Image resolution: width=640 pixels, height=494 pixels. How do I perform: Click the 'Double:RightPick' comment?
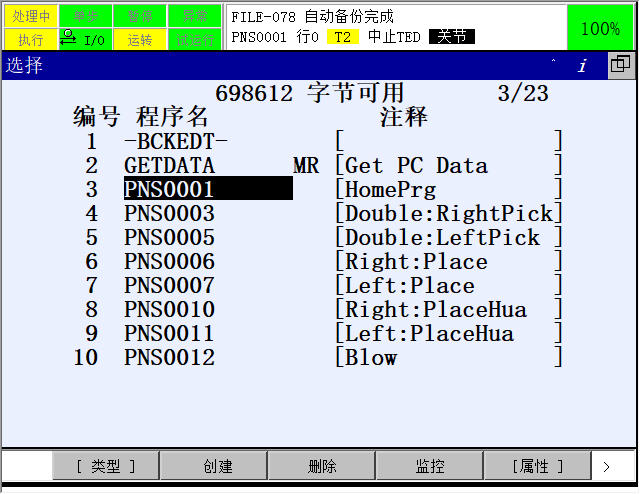click(449, 214)
